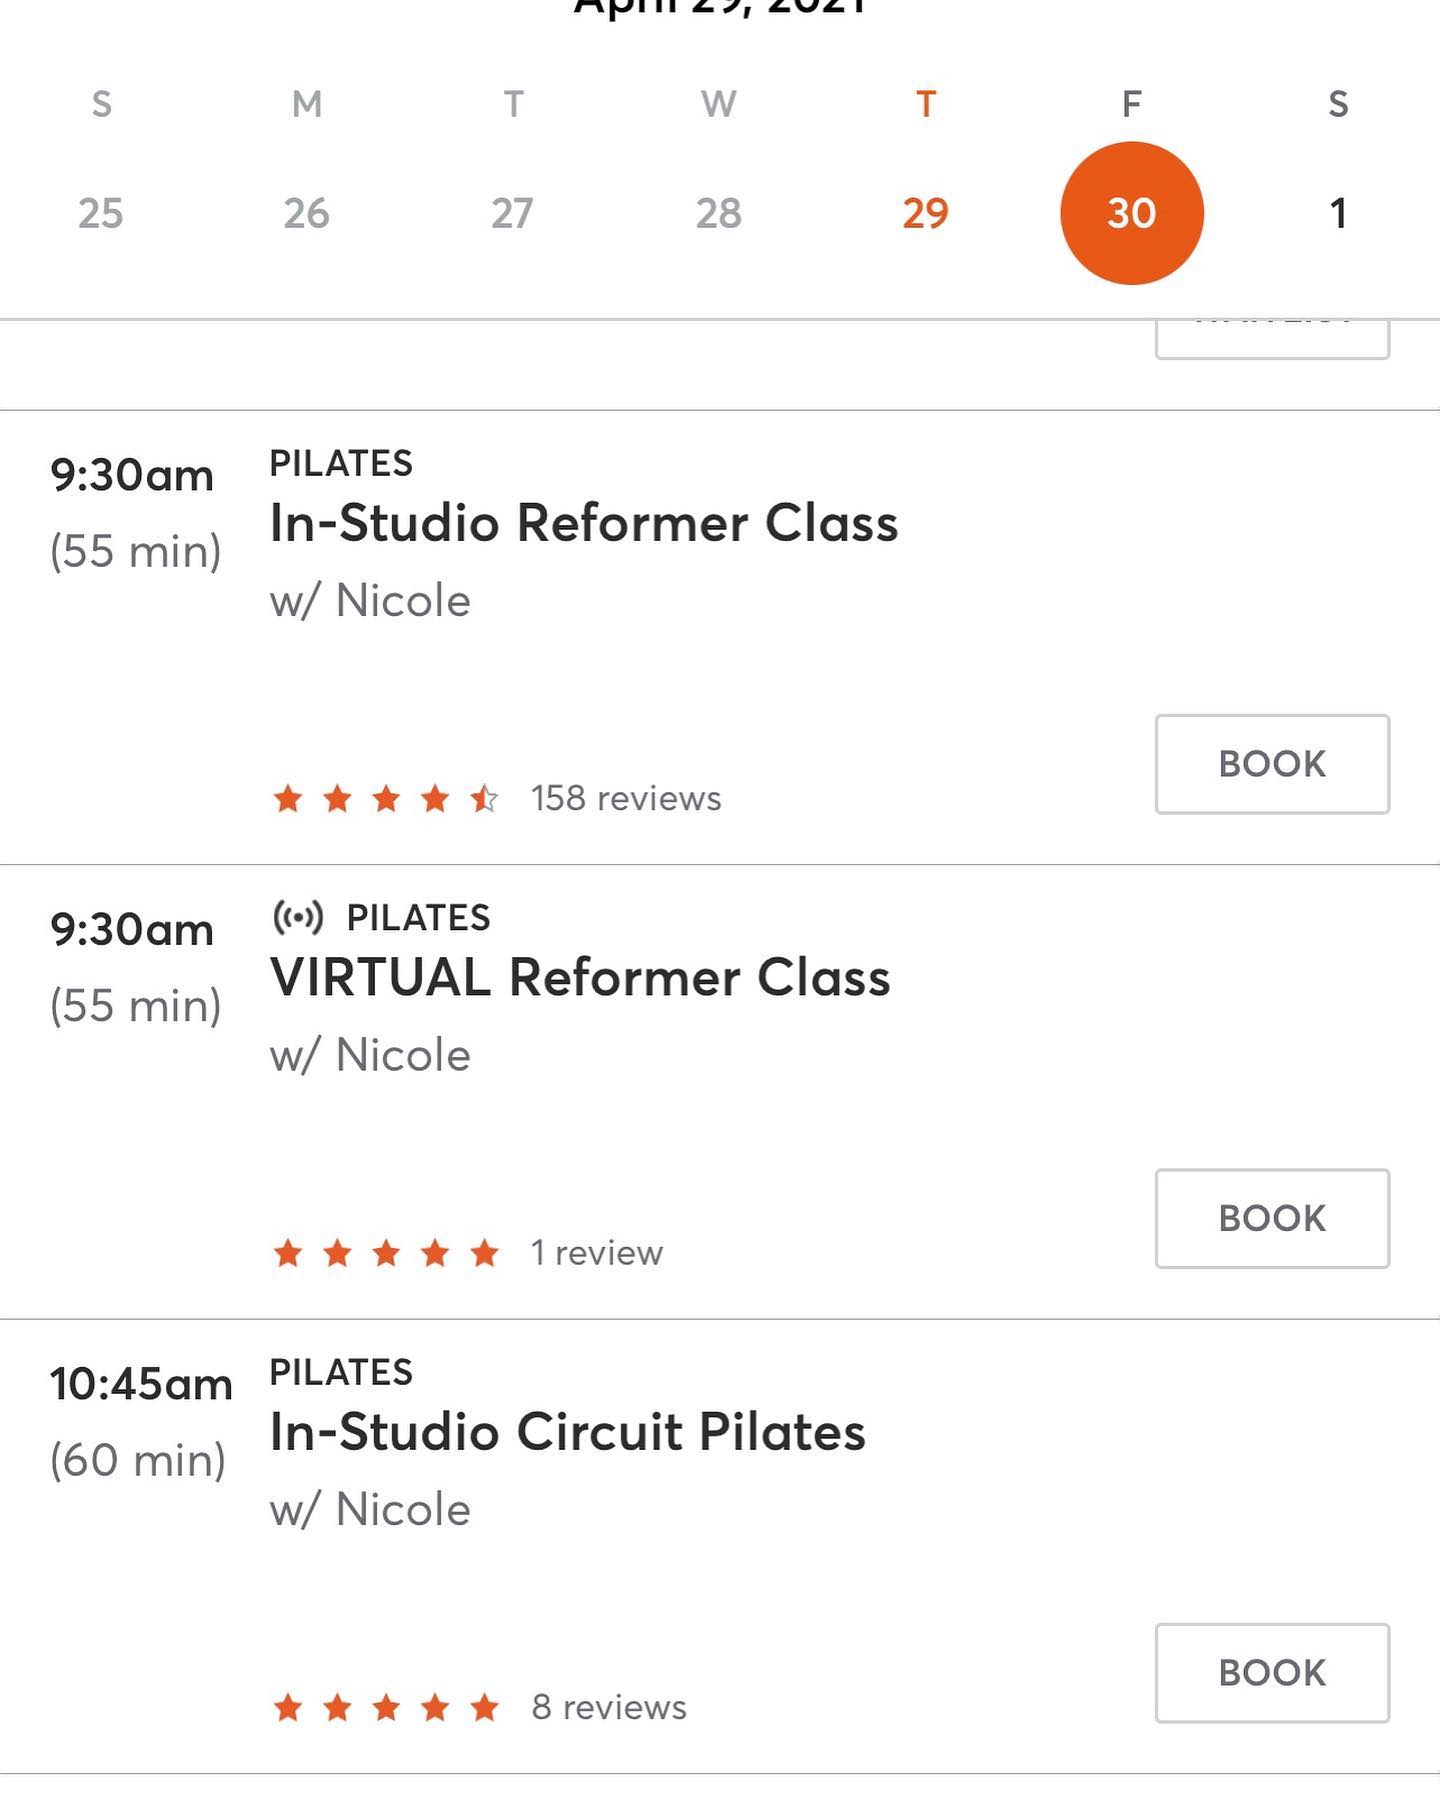Open the In-Studio Circuit Pilates title
This screenshot has height=1800, width=1440.
click(567, 1432)
